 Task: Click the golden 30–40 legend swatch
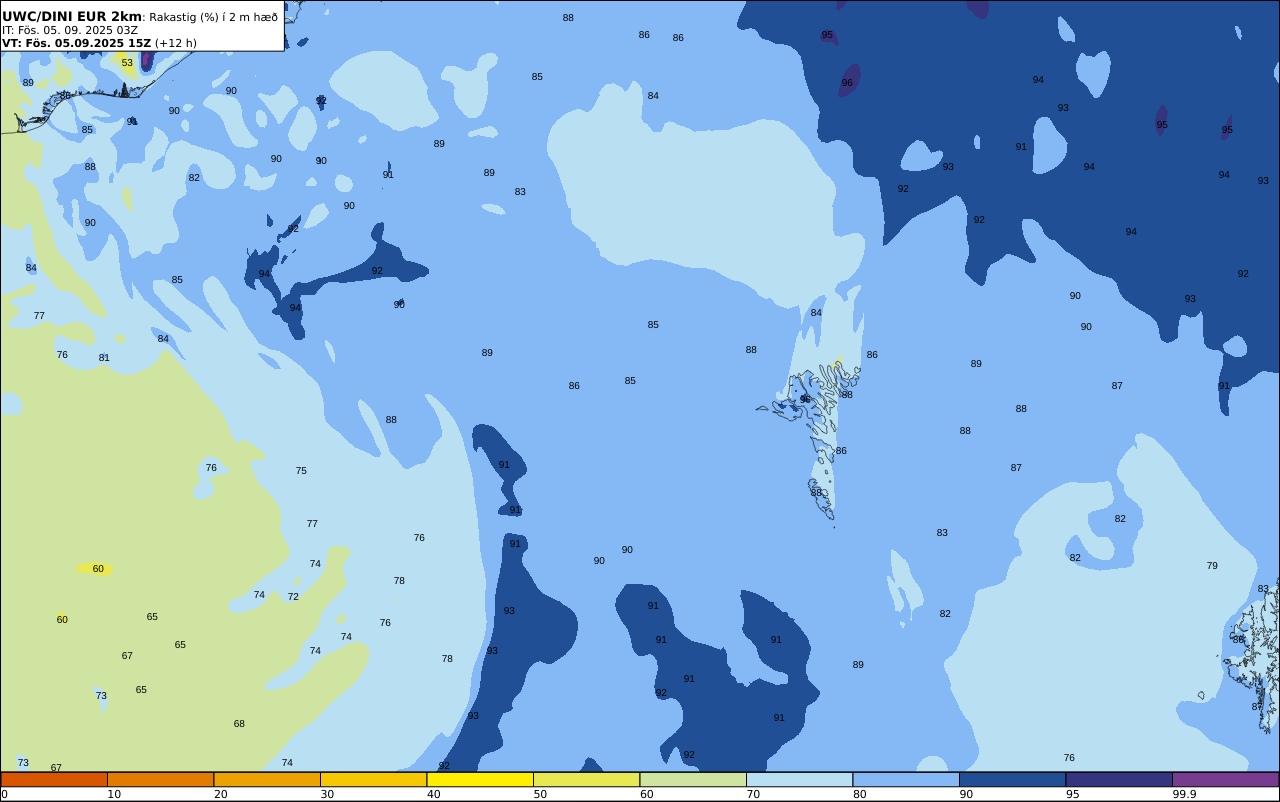click(373, 779)
